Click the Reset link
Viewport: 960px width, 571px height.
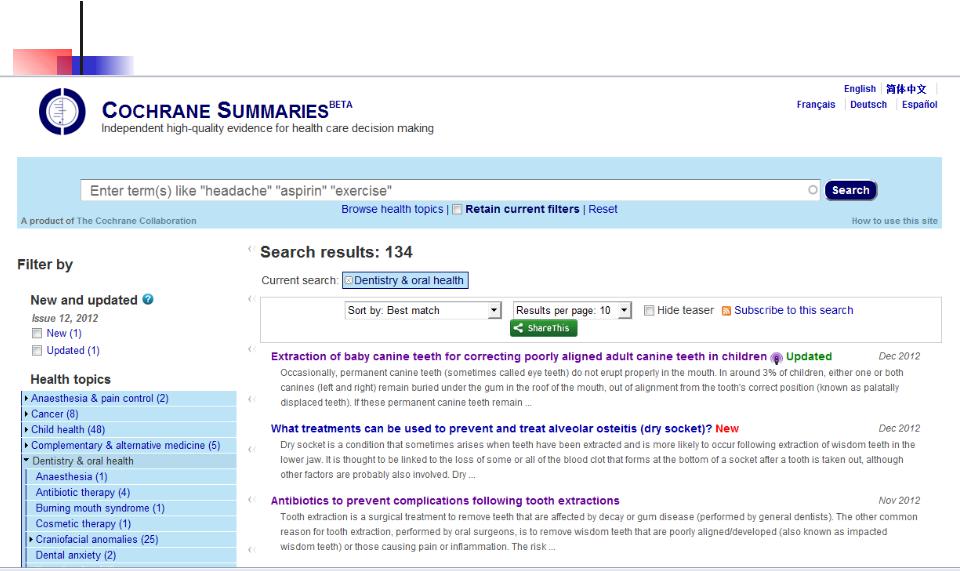603,209
